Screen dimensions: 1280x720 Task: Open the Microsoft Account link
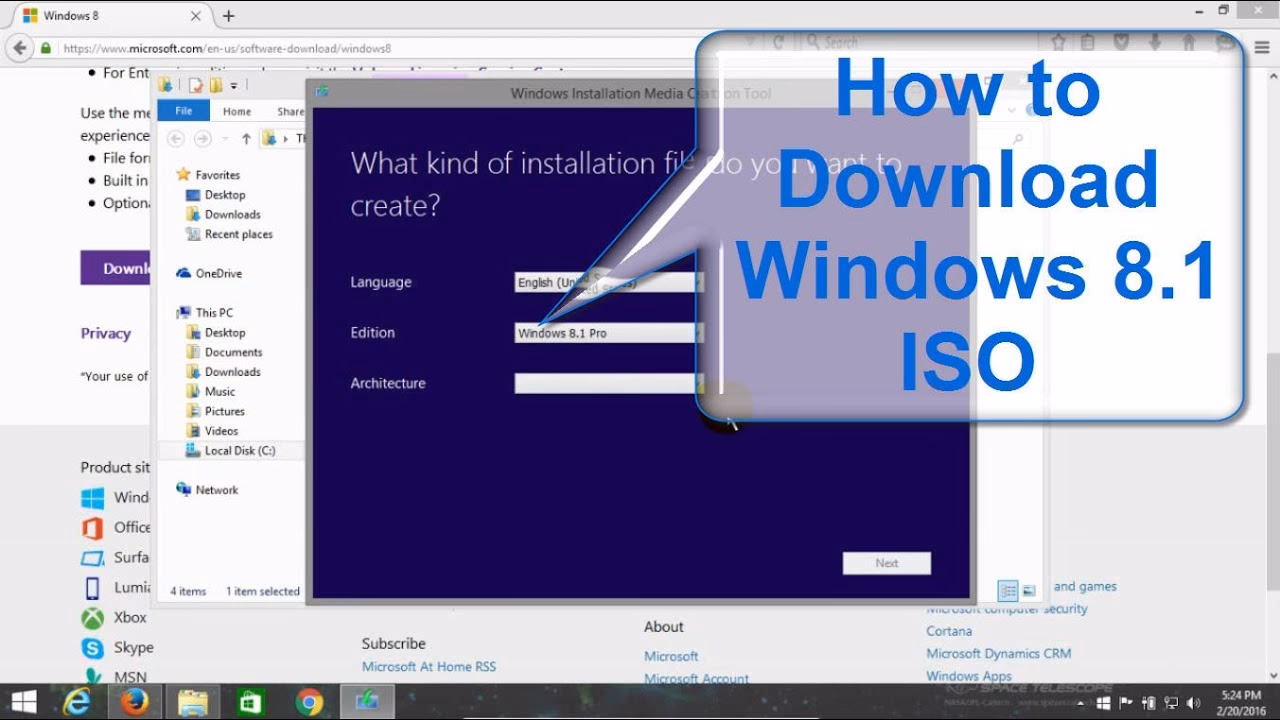coord(696,678)
